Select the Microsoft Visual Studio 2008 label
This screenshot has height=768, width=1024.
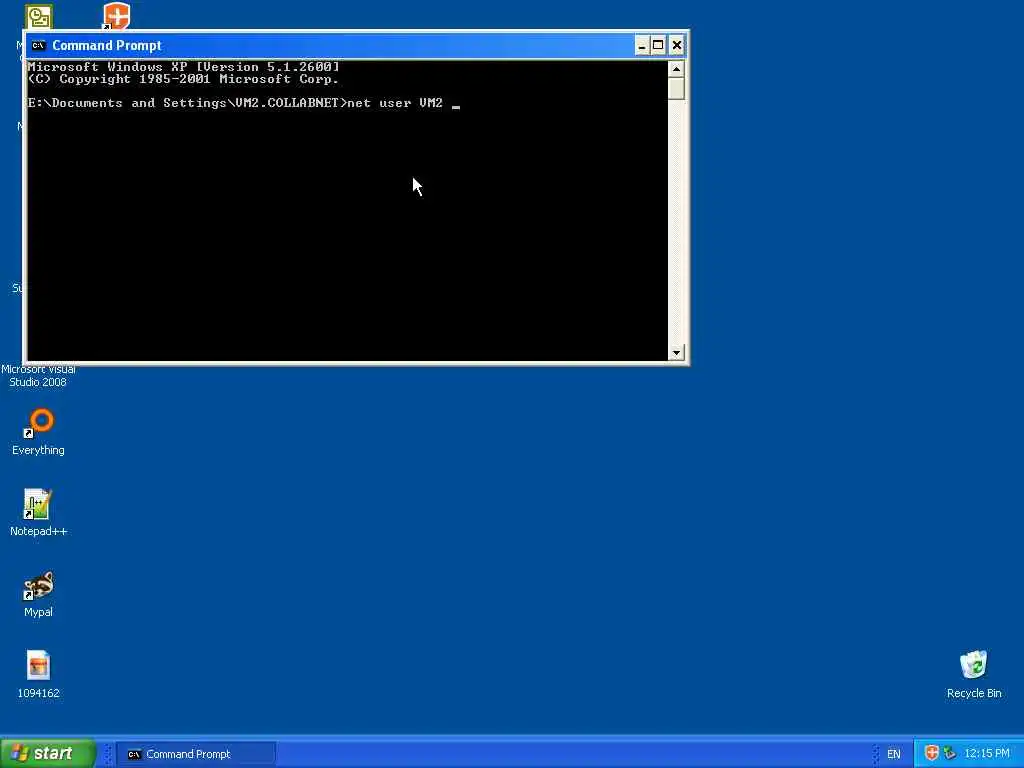click(x=38, y=376)
